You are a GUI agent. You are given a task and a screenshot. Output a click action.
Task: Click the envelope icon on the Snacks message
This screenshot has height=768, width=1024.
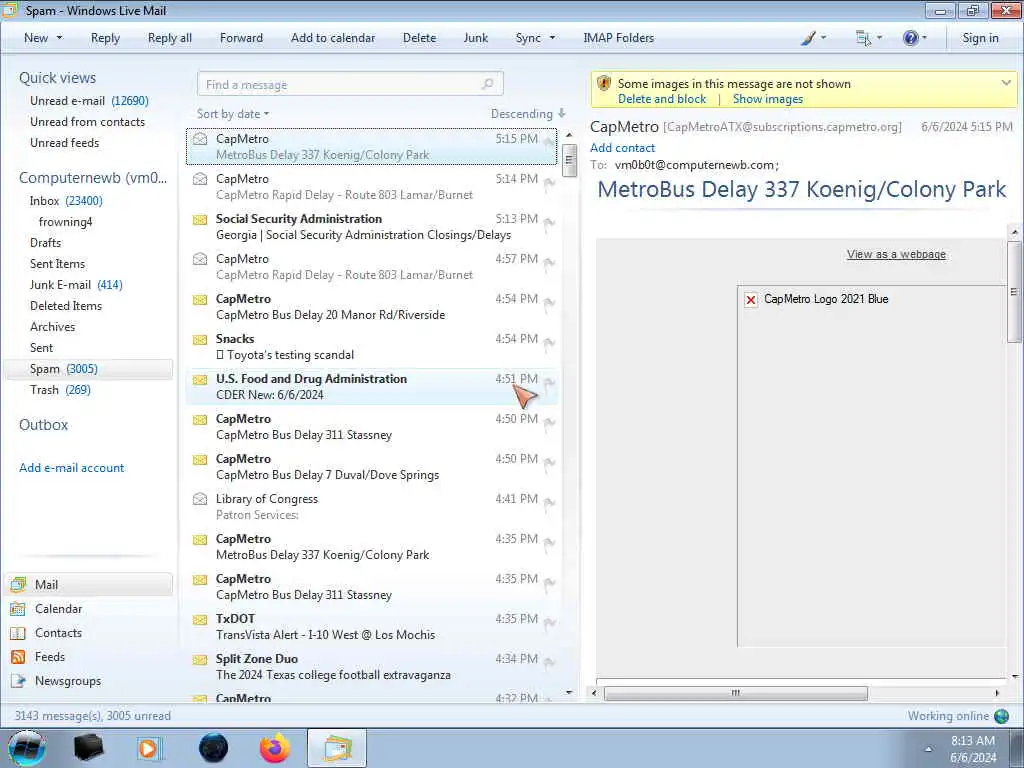[x=200, y=340]
